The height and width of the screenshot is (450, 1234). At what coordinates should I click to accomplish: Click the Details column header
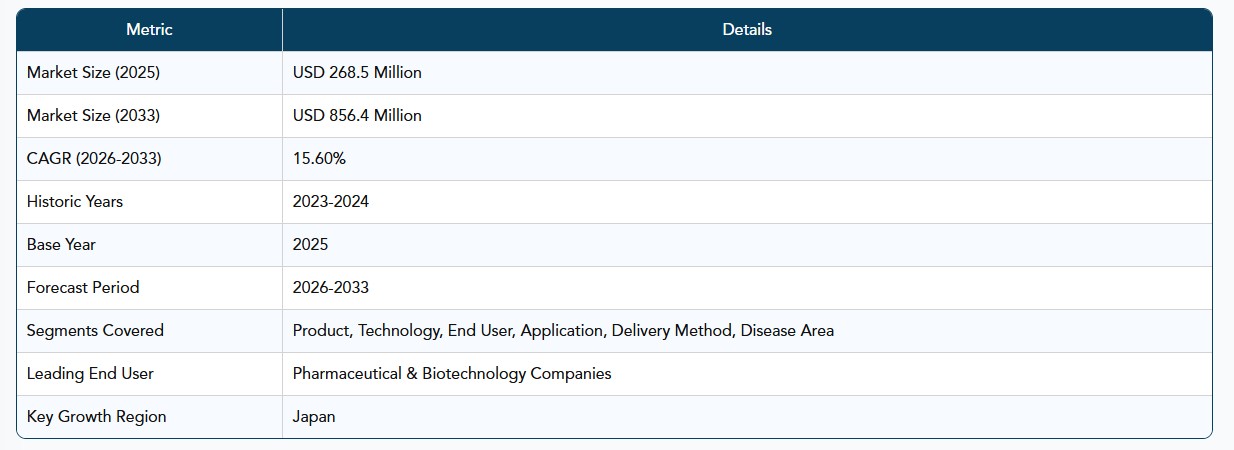747,30
